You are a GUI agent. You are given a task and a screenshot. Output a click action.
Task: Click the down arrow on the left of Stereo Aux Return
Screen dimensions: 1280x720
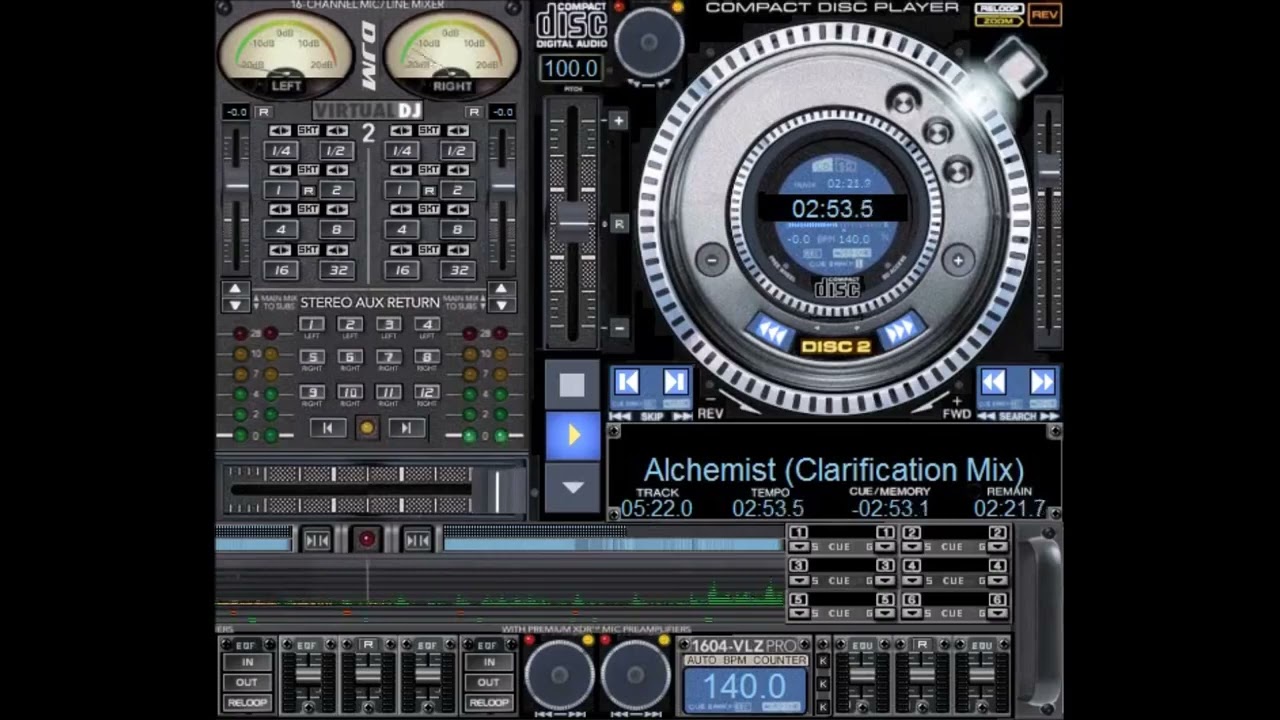[x=234, y=304]
